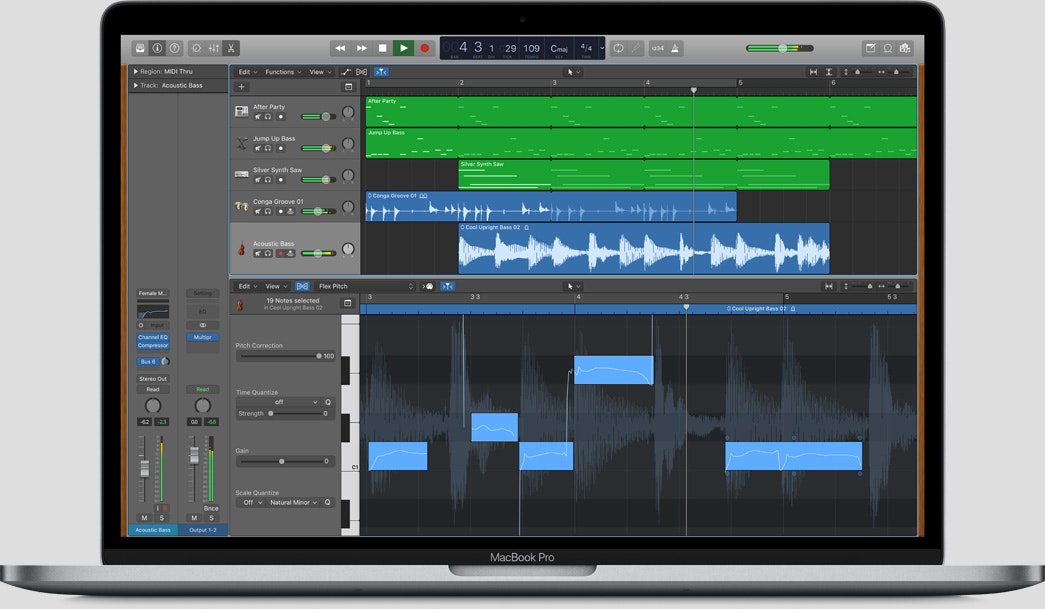Add a new track with plus button
This screenshot has height=609, width=1045.
click(x=241, y=87)
